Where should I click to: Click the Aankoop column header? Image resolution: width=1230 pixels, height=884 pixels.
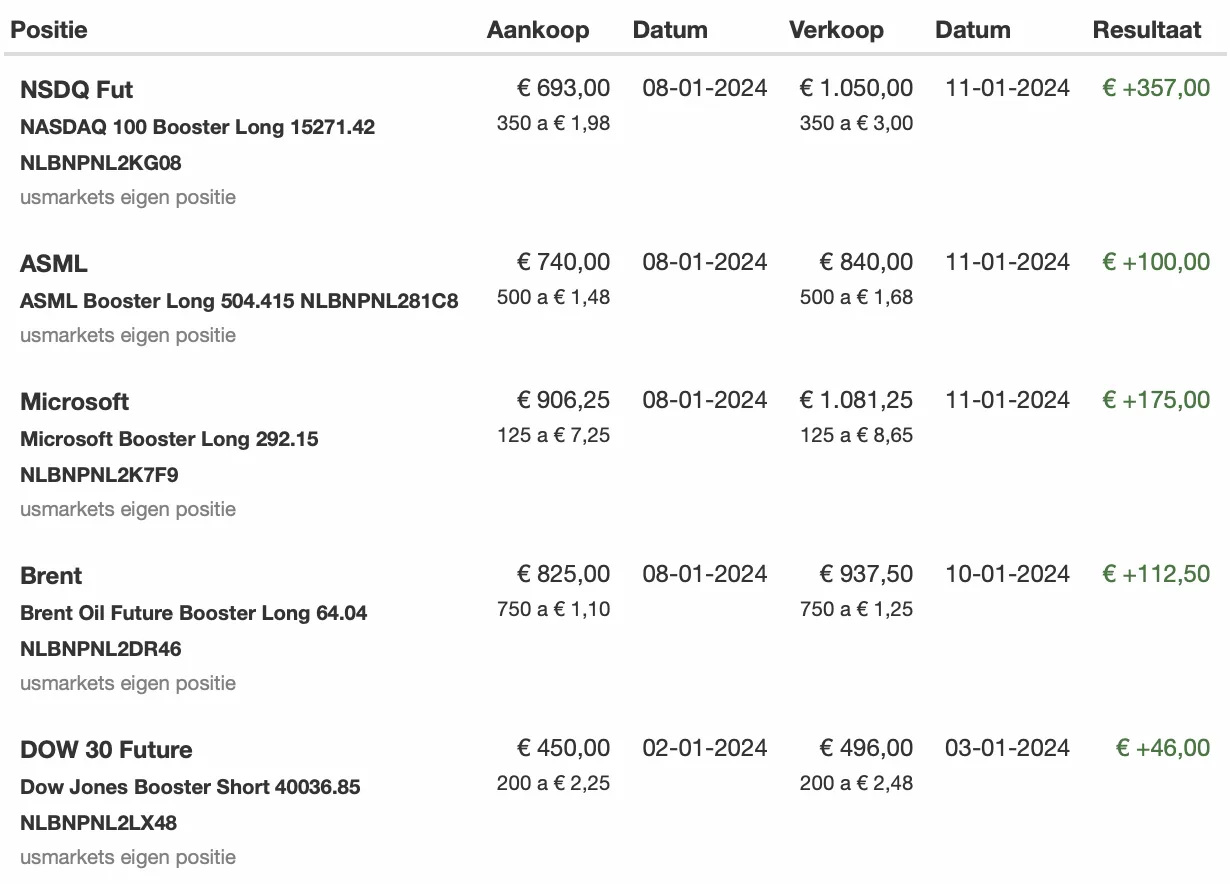tap(538, 30)
